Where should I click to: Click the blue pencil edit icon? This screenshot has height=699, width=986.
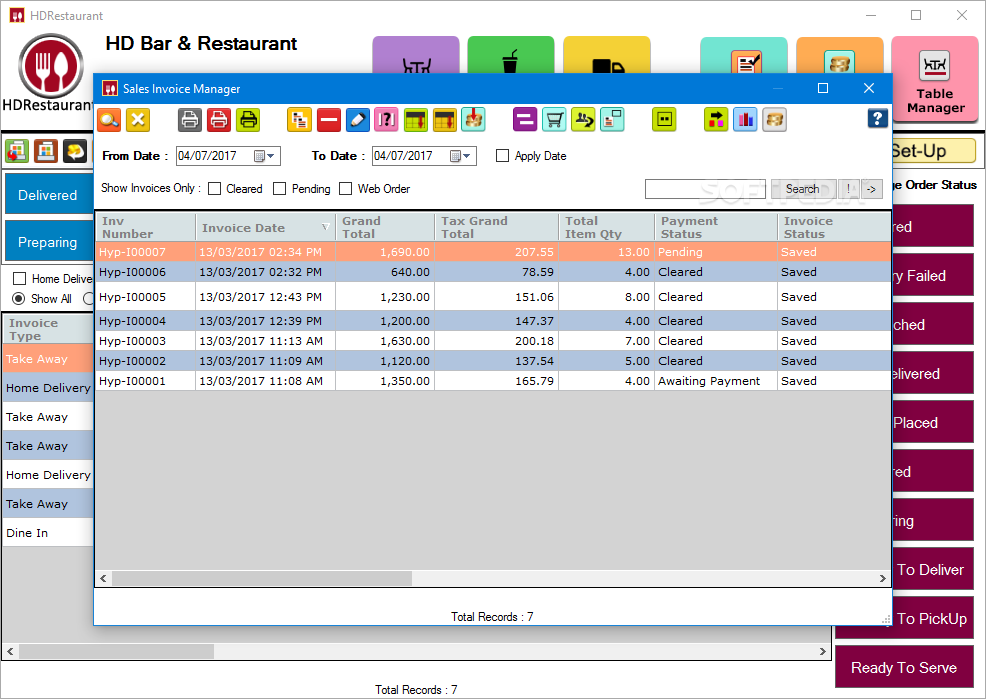pos(358,119)
